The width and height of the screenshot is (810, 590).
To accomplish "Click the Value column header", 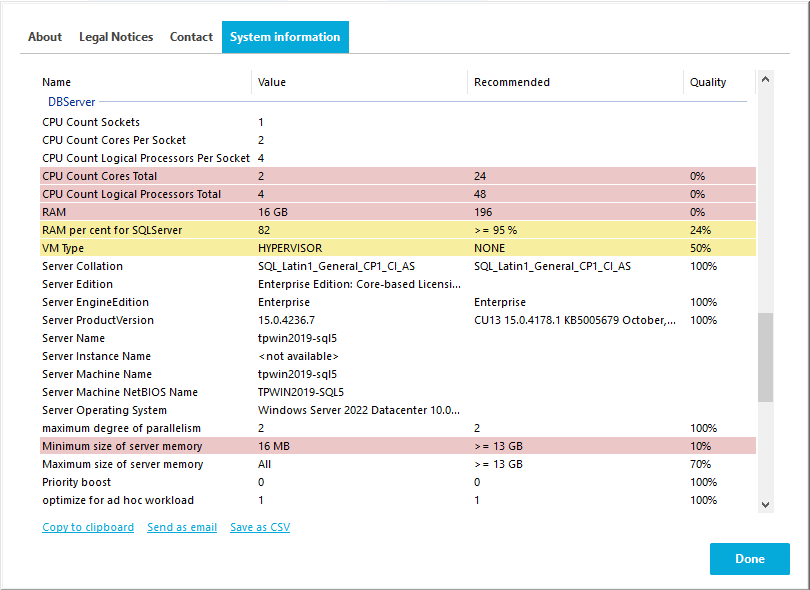I will pyautogui.click(x=272, y=82).
